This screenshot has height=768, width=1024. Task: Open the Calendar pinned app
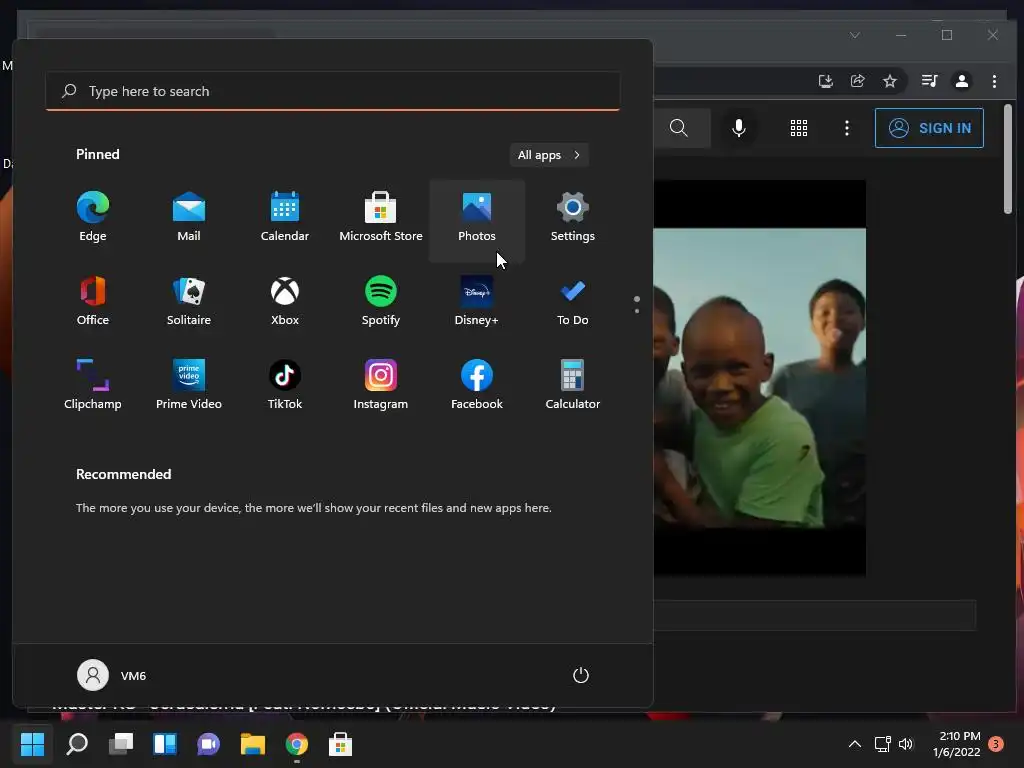pyautogui.click(x=285, y=217)
